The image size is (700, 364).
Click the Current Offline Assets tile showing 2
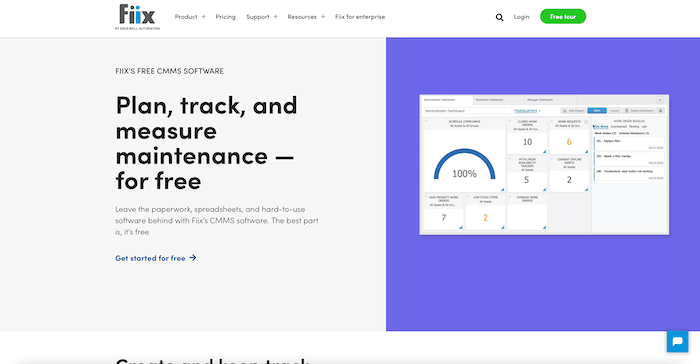click(x=569, y=174)
